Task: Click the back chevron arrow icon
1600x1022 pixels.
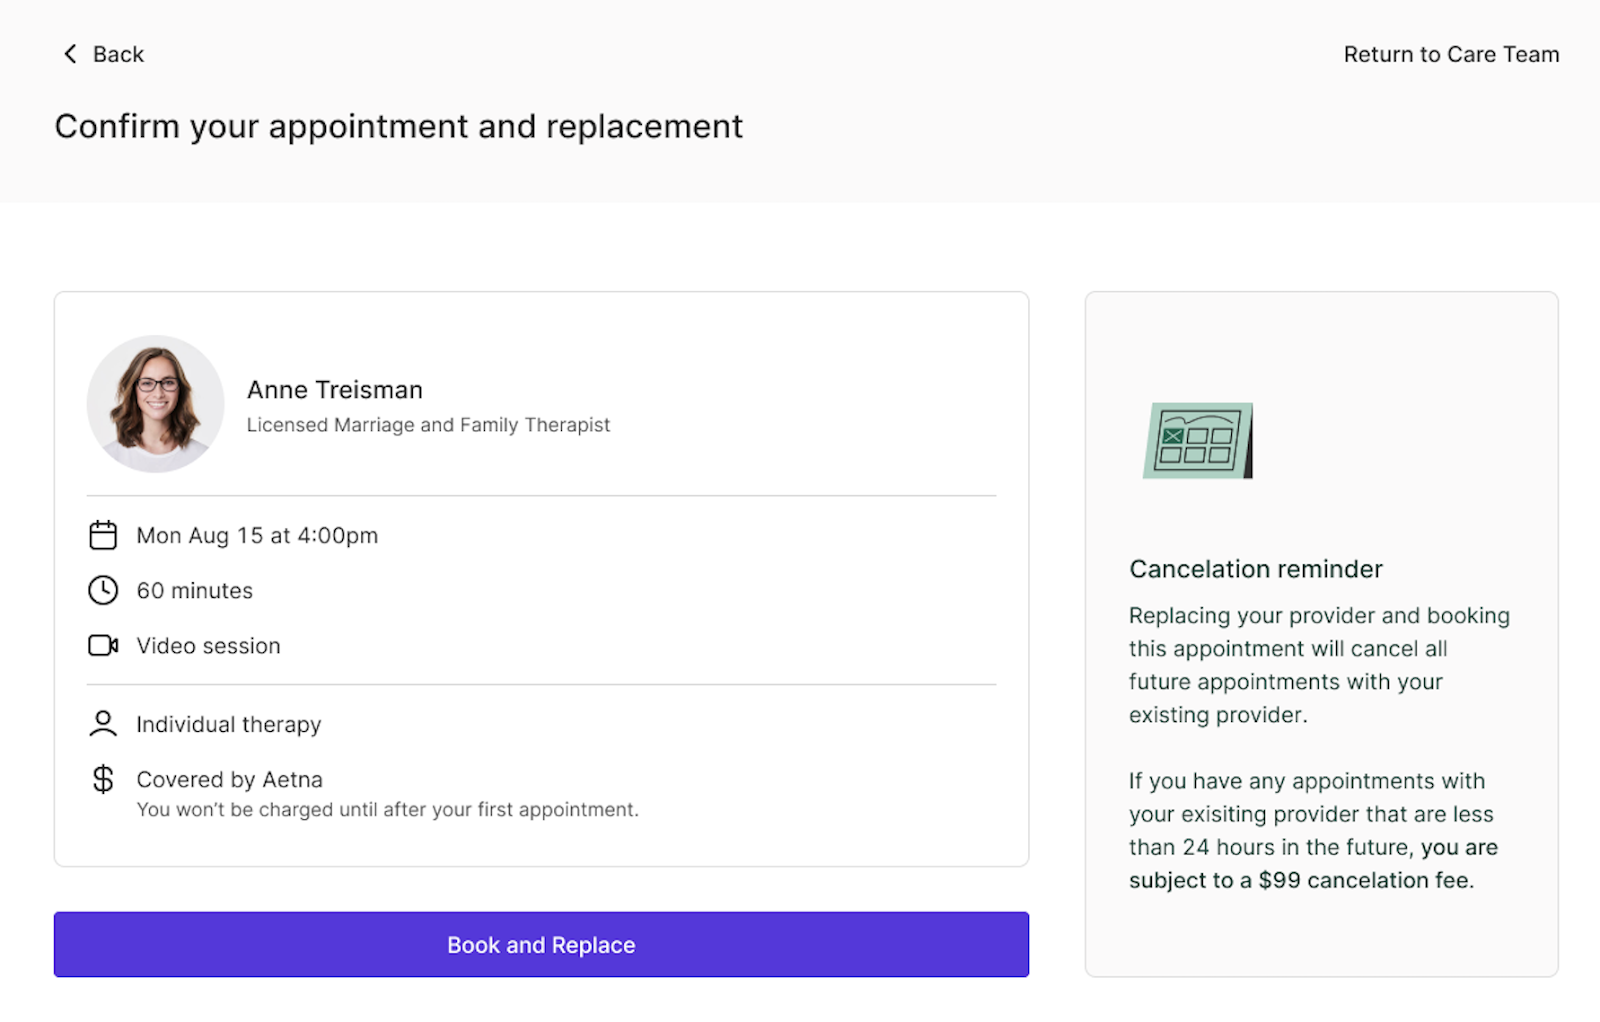Action: point(70,54)
